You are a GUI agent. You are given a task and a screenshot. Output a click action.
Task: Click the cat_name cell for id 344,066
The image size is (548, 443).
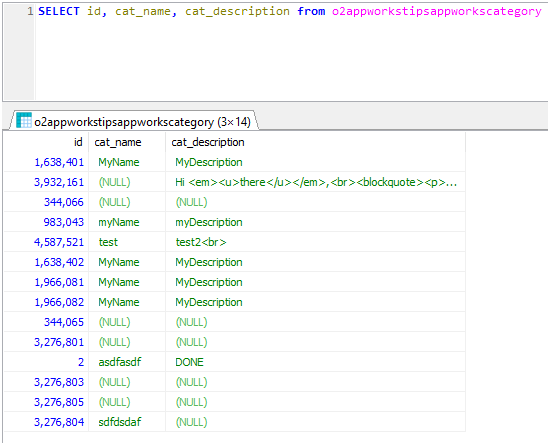pyautogui.click(x=127, y=202)
